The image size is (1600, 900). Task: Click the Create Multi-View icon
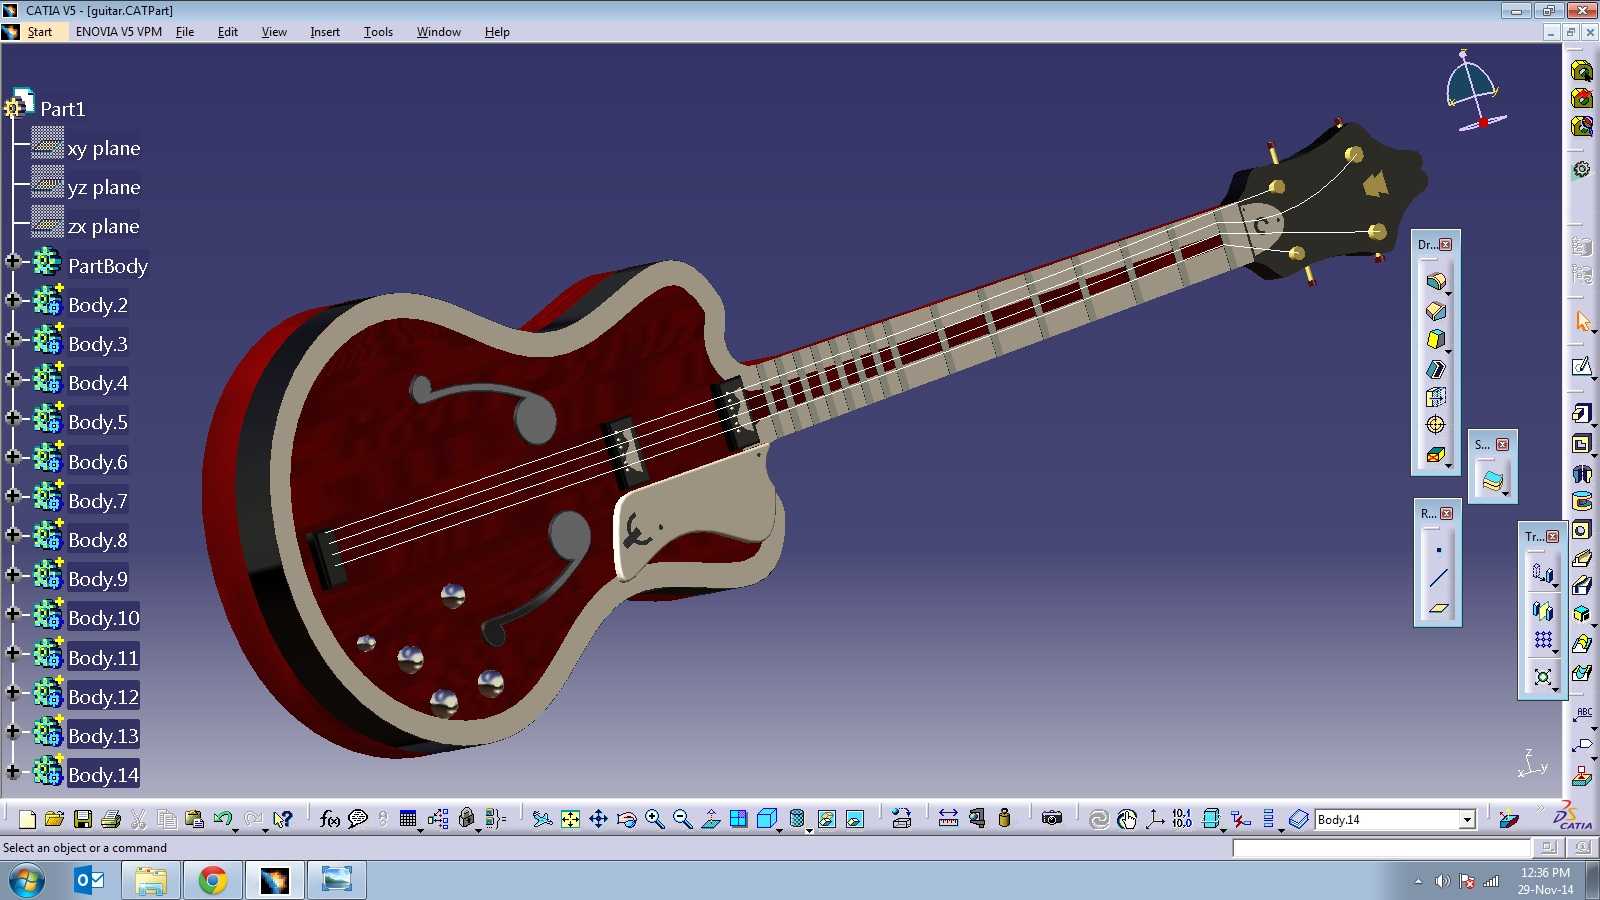click(738, 819)
